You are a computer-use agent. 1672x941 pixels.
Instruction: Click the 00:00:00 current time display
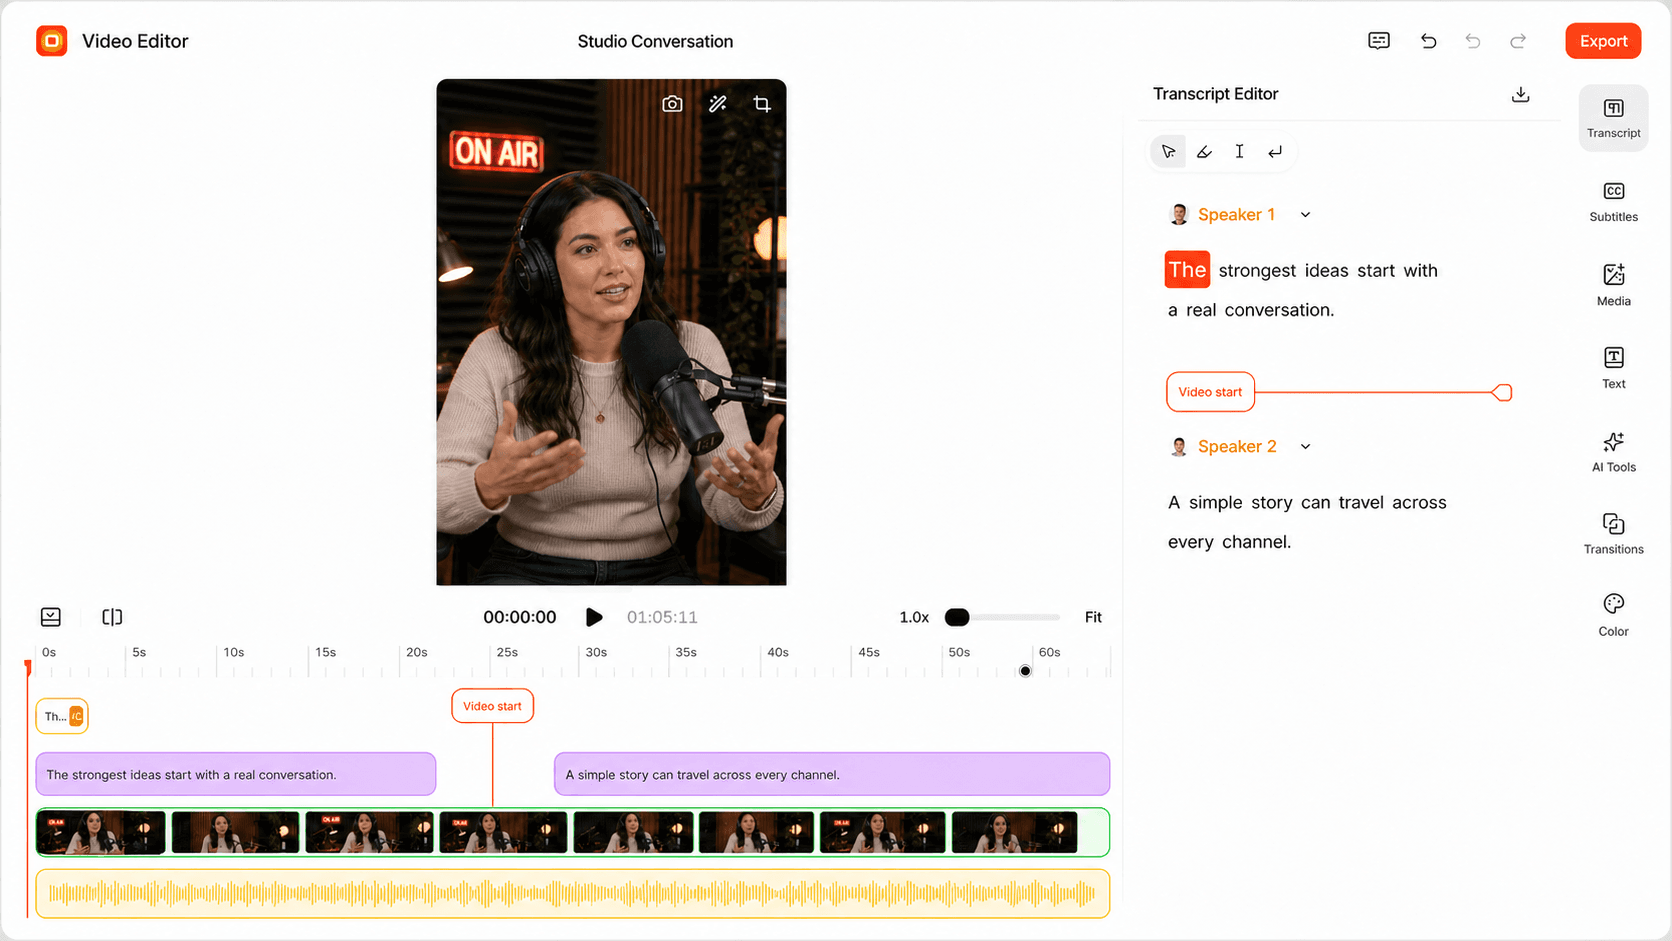(519, 618)
